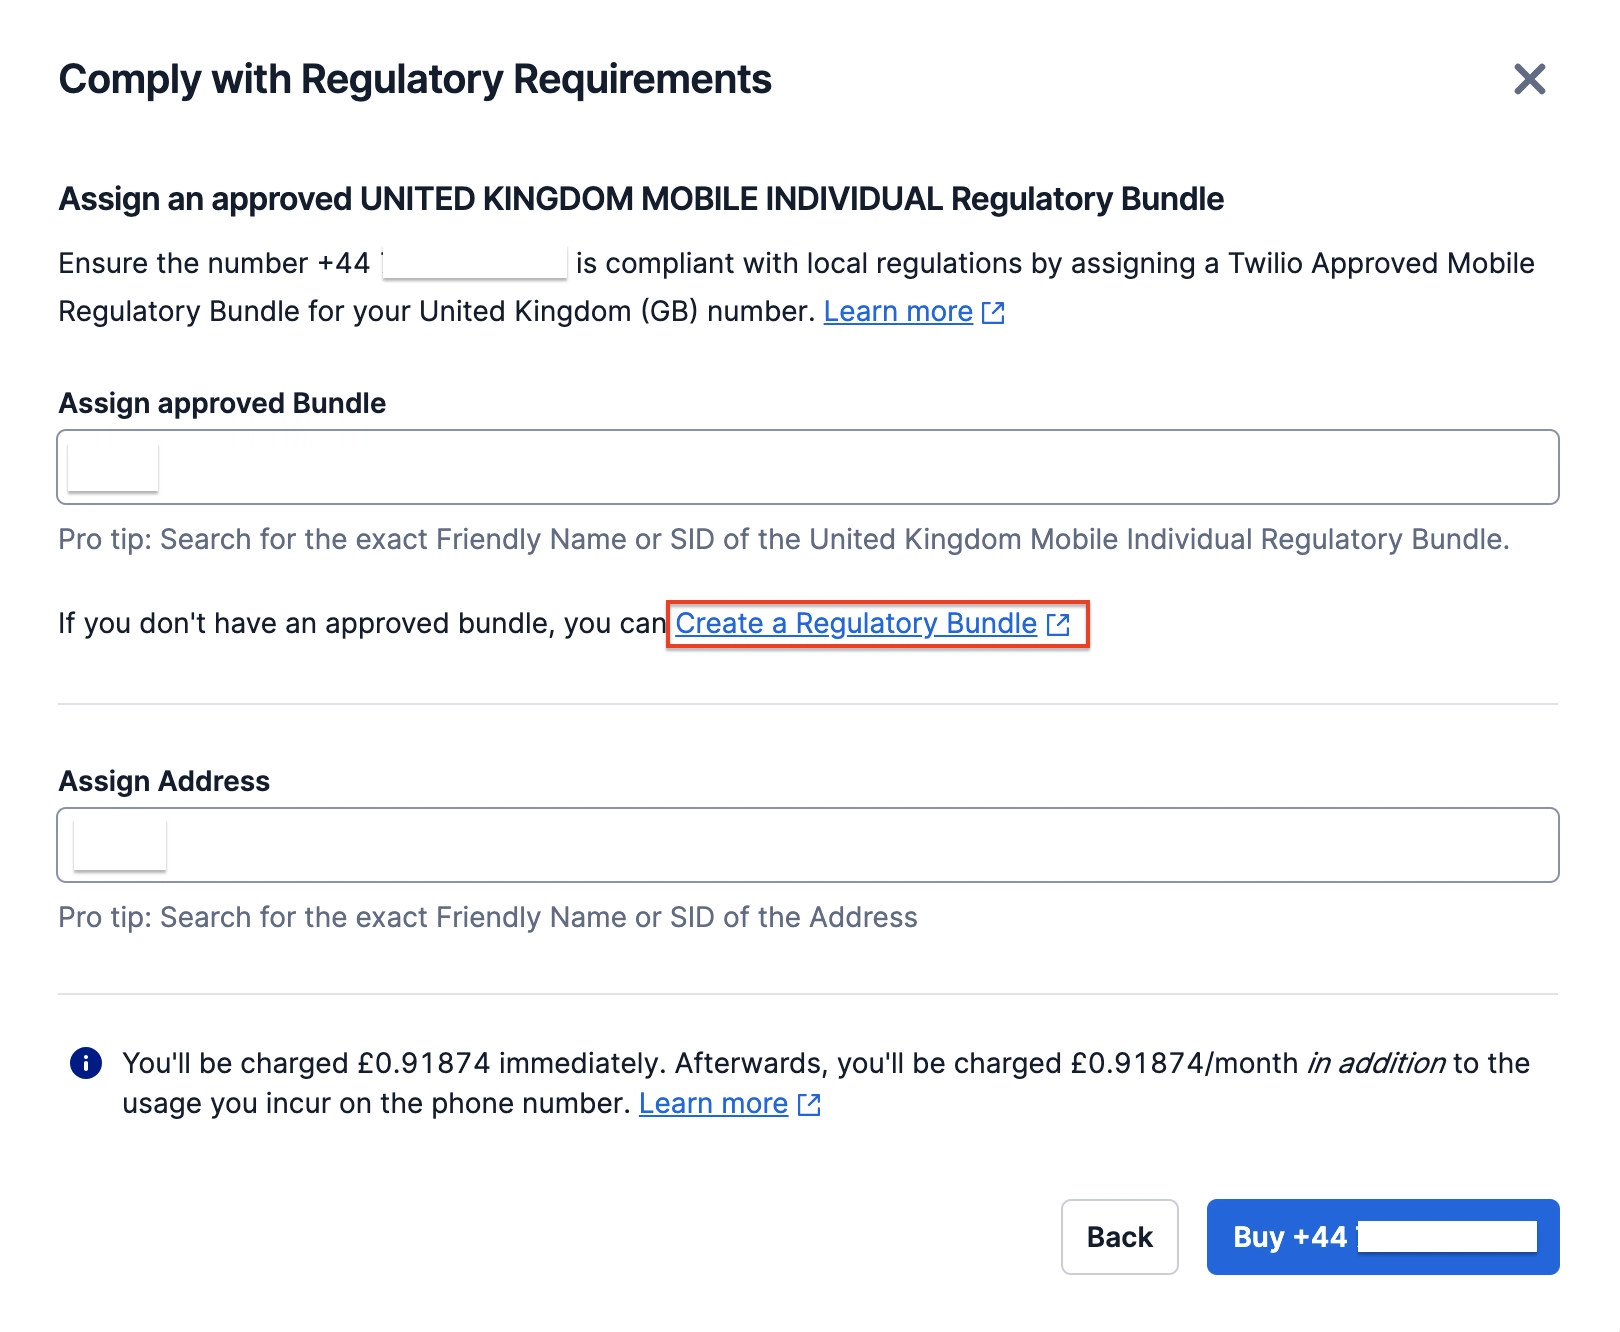1620x1332 pixels.
Task: Open Learn more link about phone number charges
Action: pos(713,1104)
